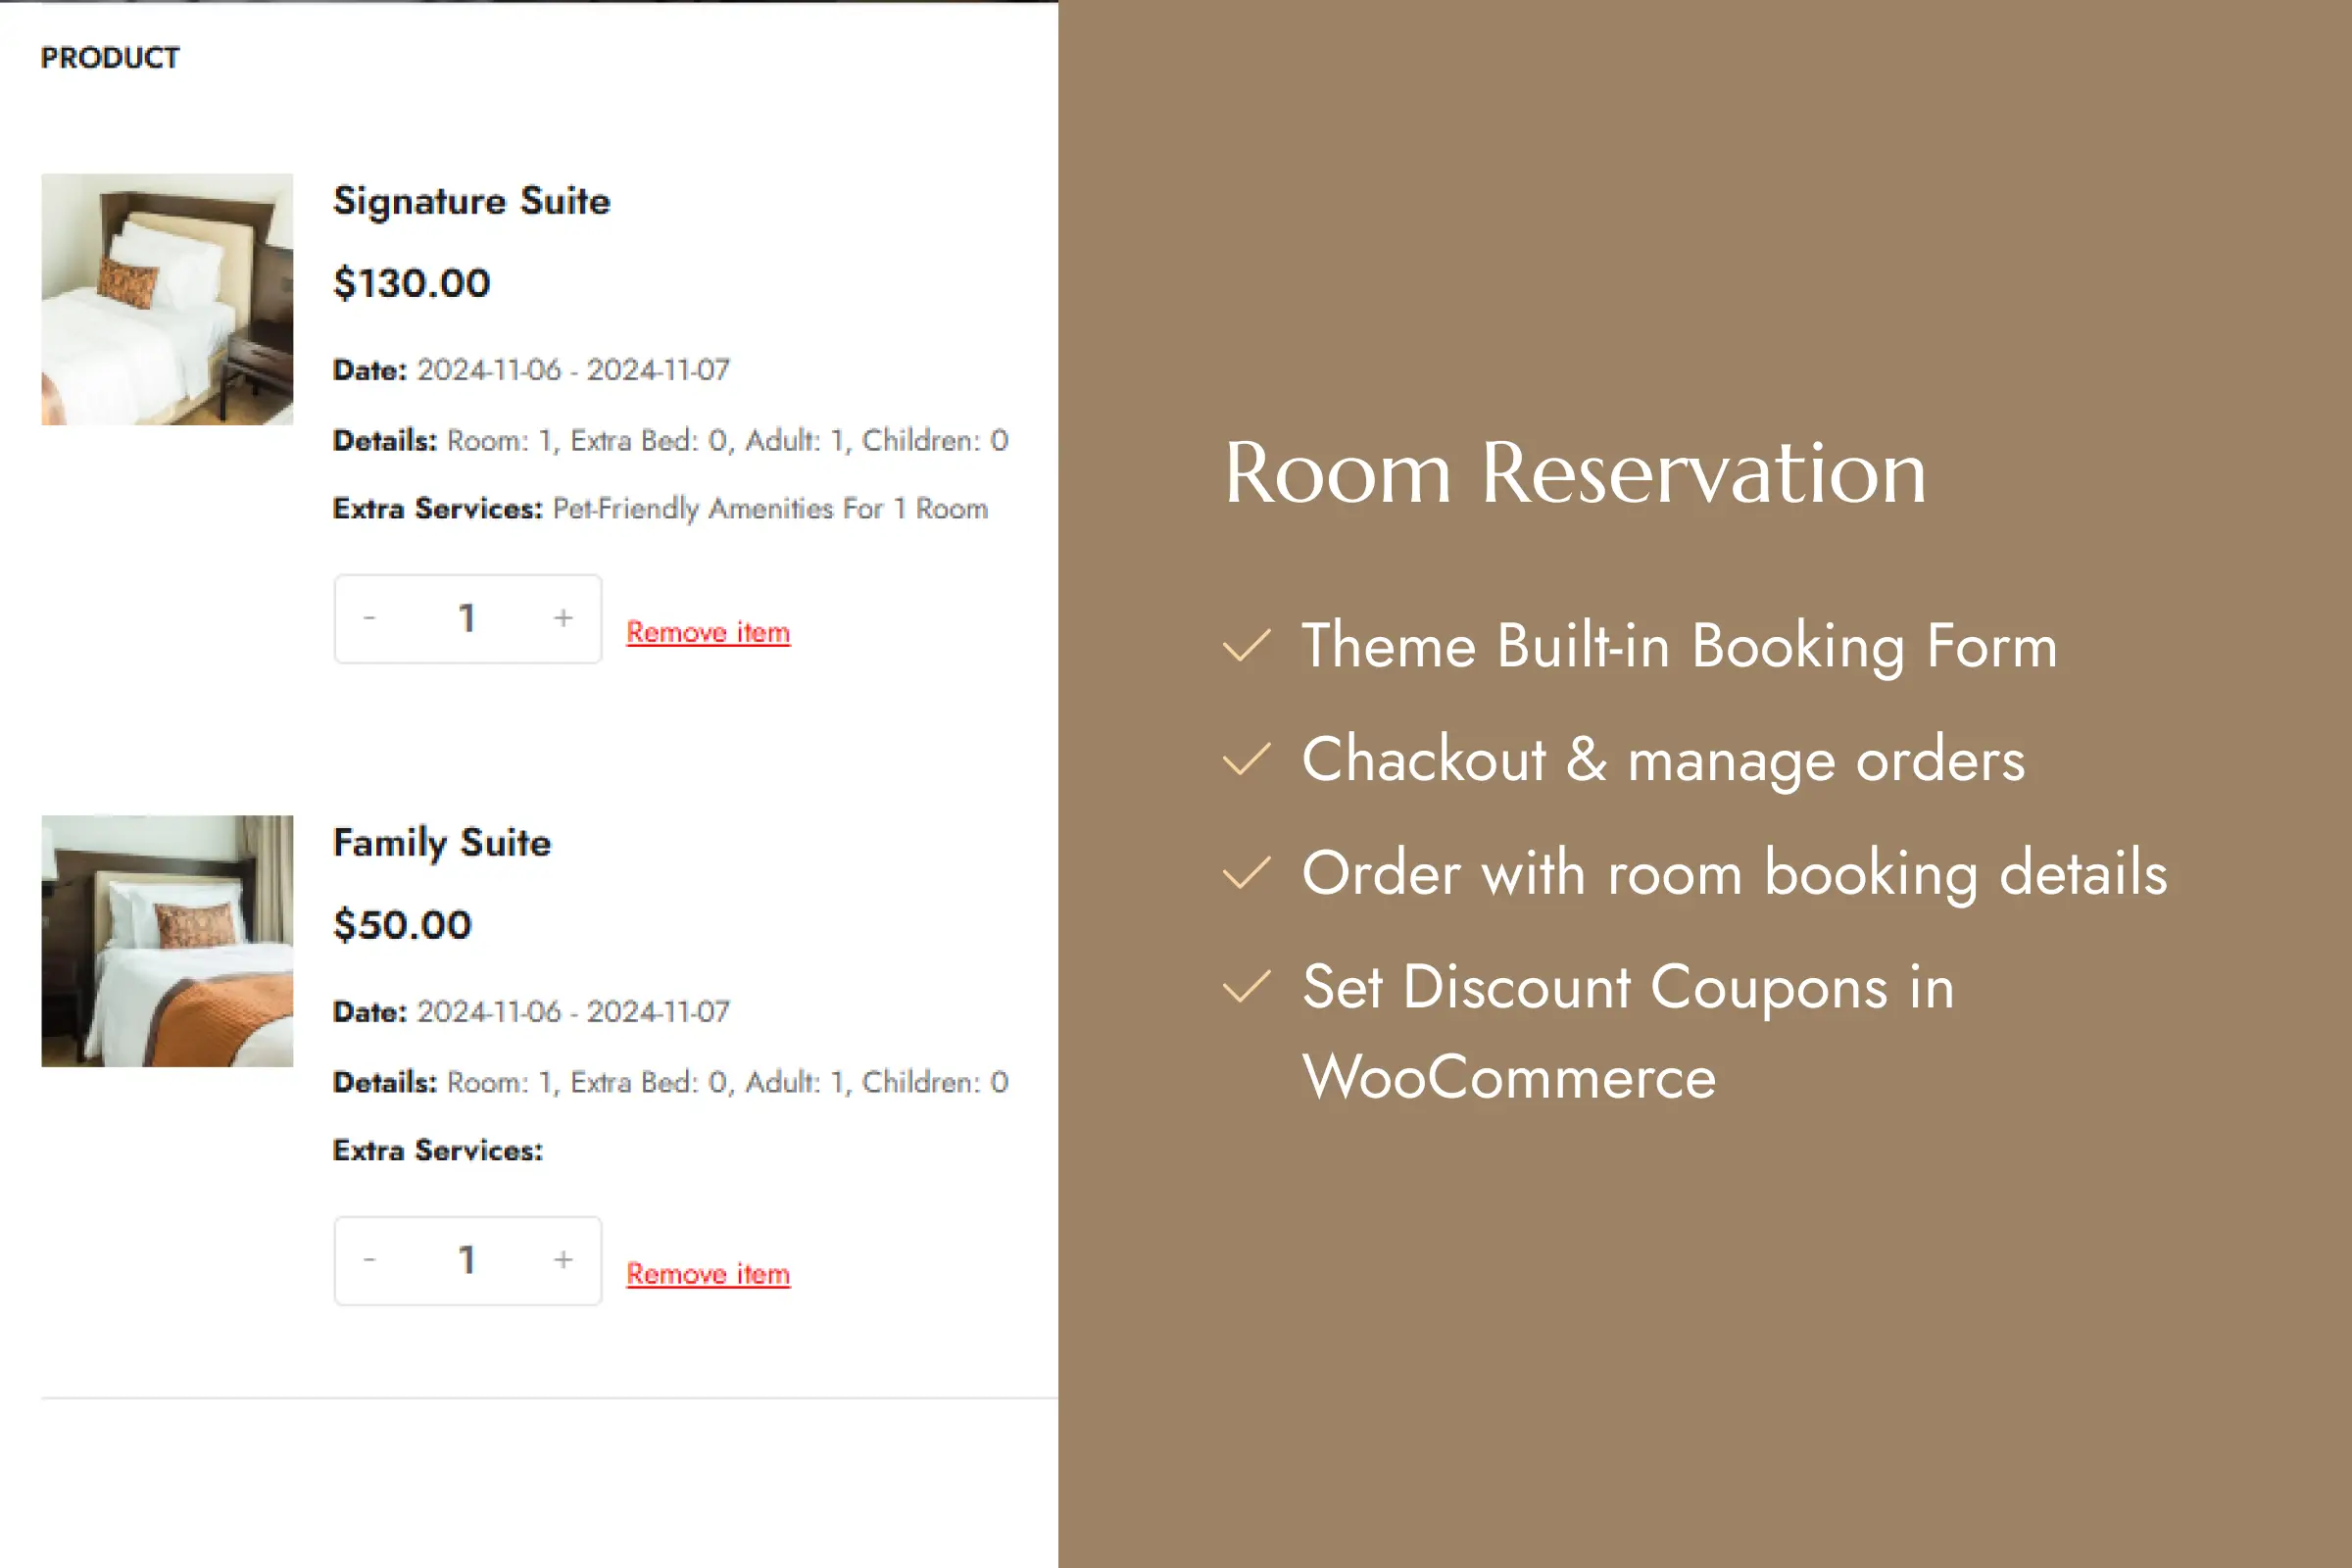Increase Family Suite quantity with plus

[563, 1260]
